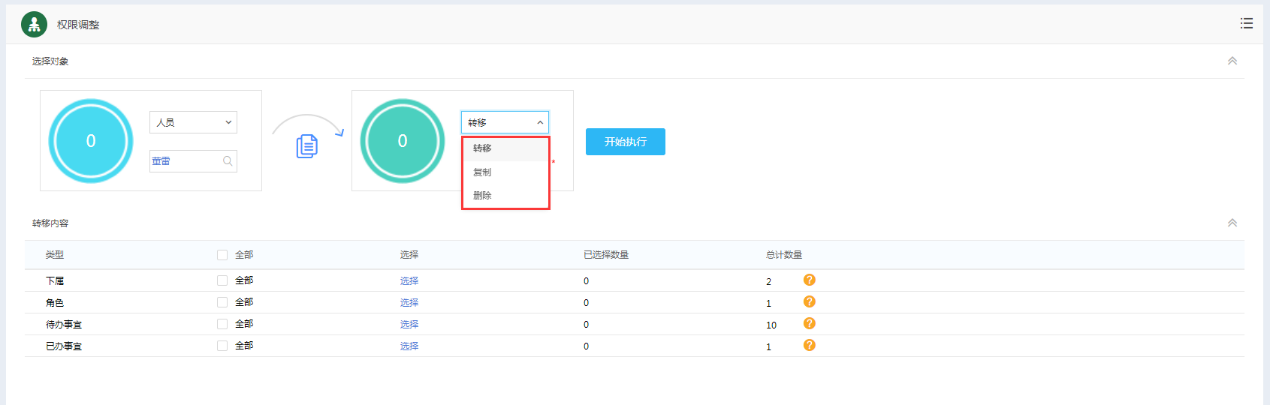Collapse the 转移内容 section
The width and height of the screenshot is (1270, 405).
tap(1232, 223)
